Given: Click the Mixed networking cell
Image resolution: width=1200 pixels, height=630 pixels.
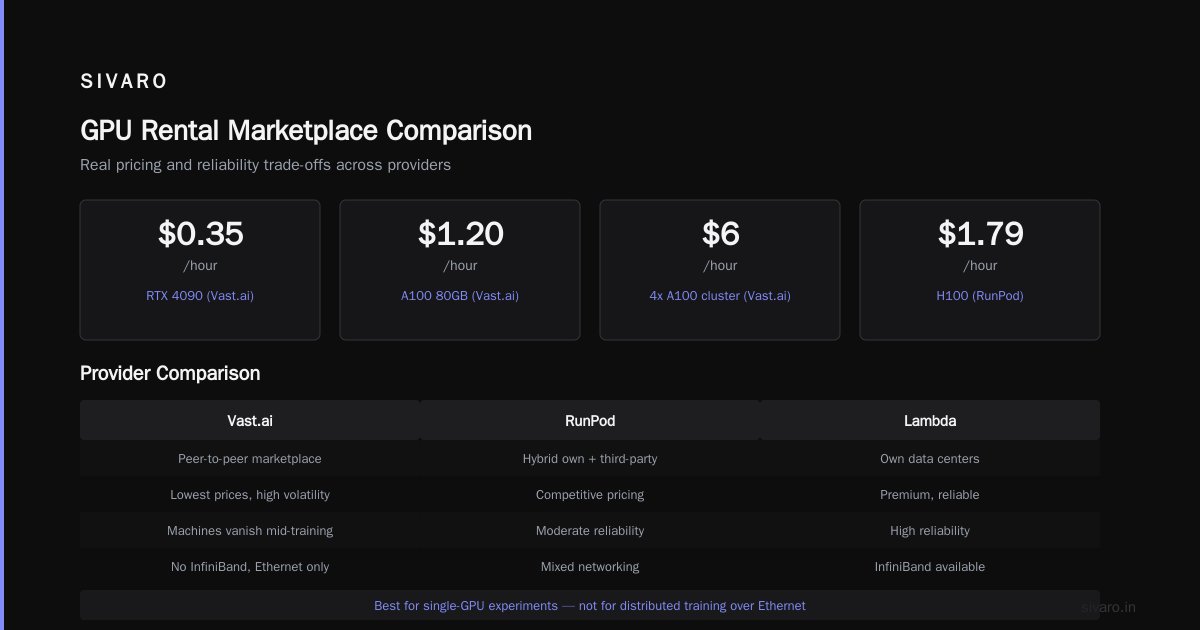Looking at the screenshot, I should (590, 567).
